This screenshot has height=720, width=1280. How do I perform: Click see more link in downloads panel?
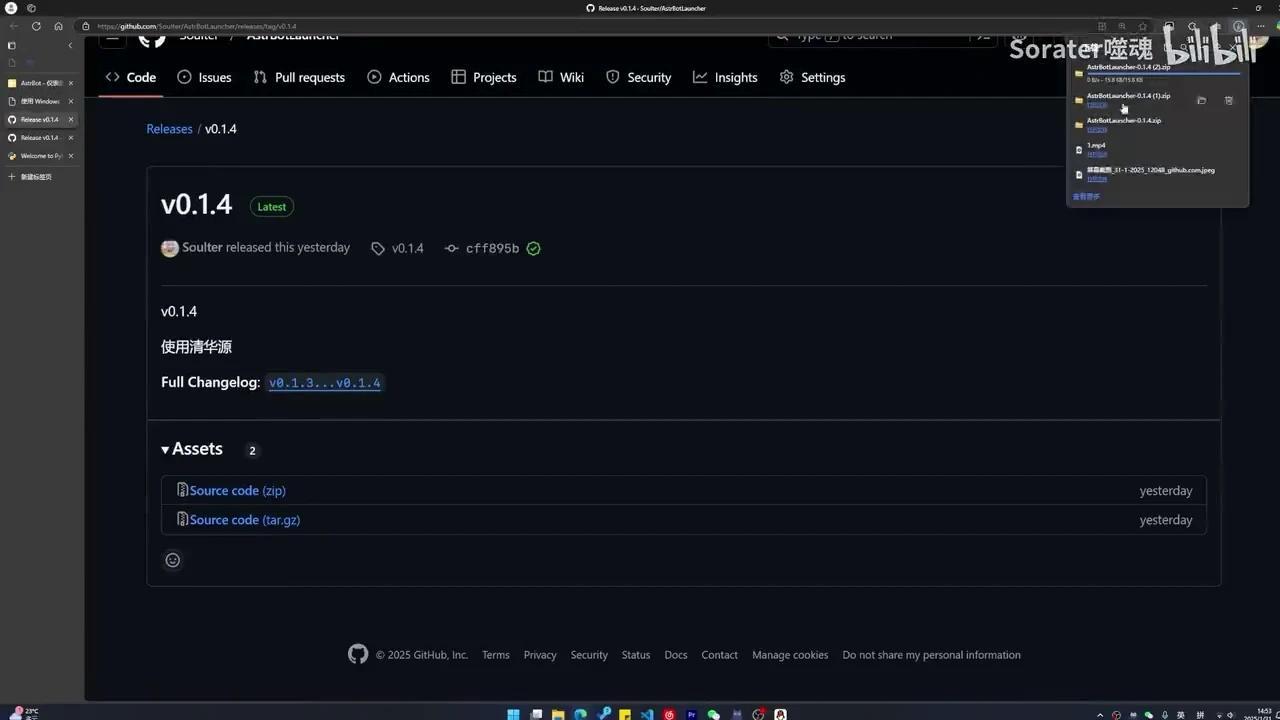point(1086,197)
